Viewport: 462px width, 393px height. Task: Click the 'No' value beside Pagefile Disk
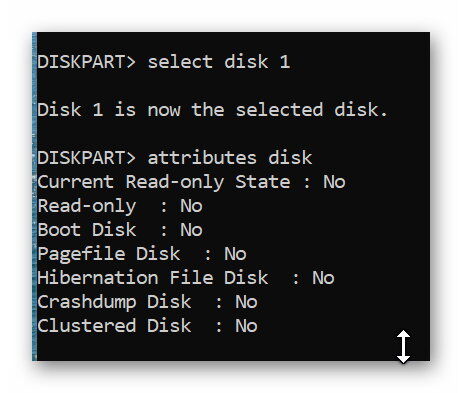coord(235,254)
